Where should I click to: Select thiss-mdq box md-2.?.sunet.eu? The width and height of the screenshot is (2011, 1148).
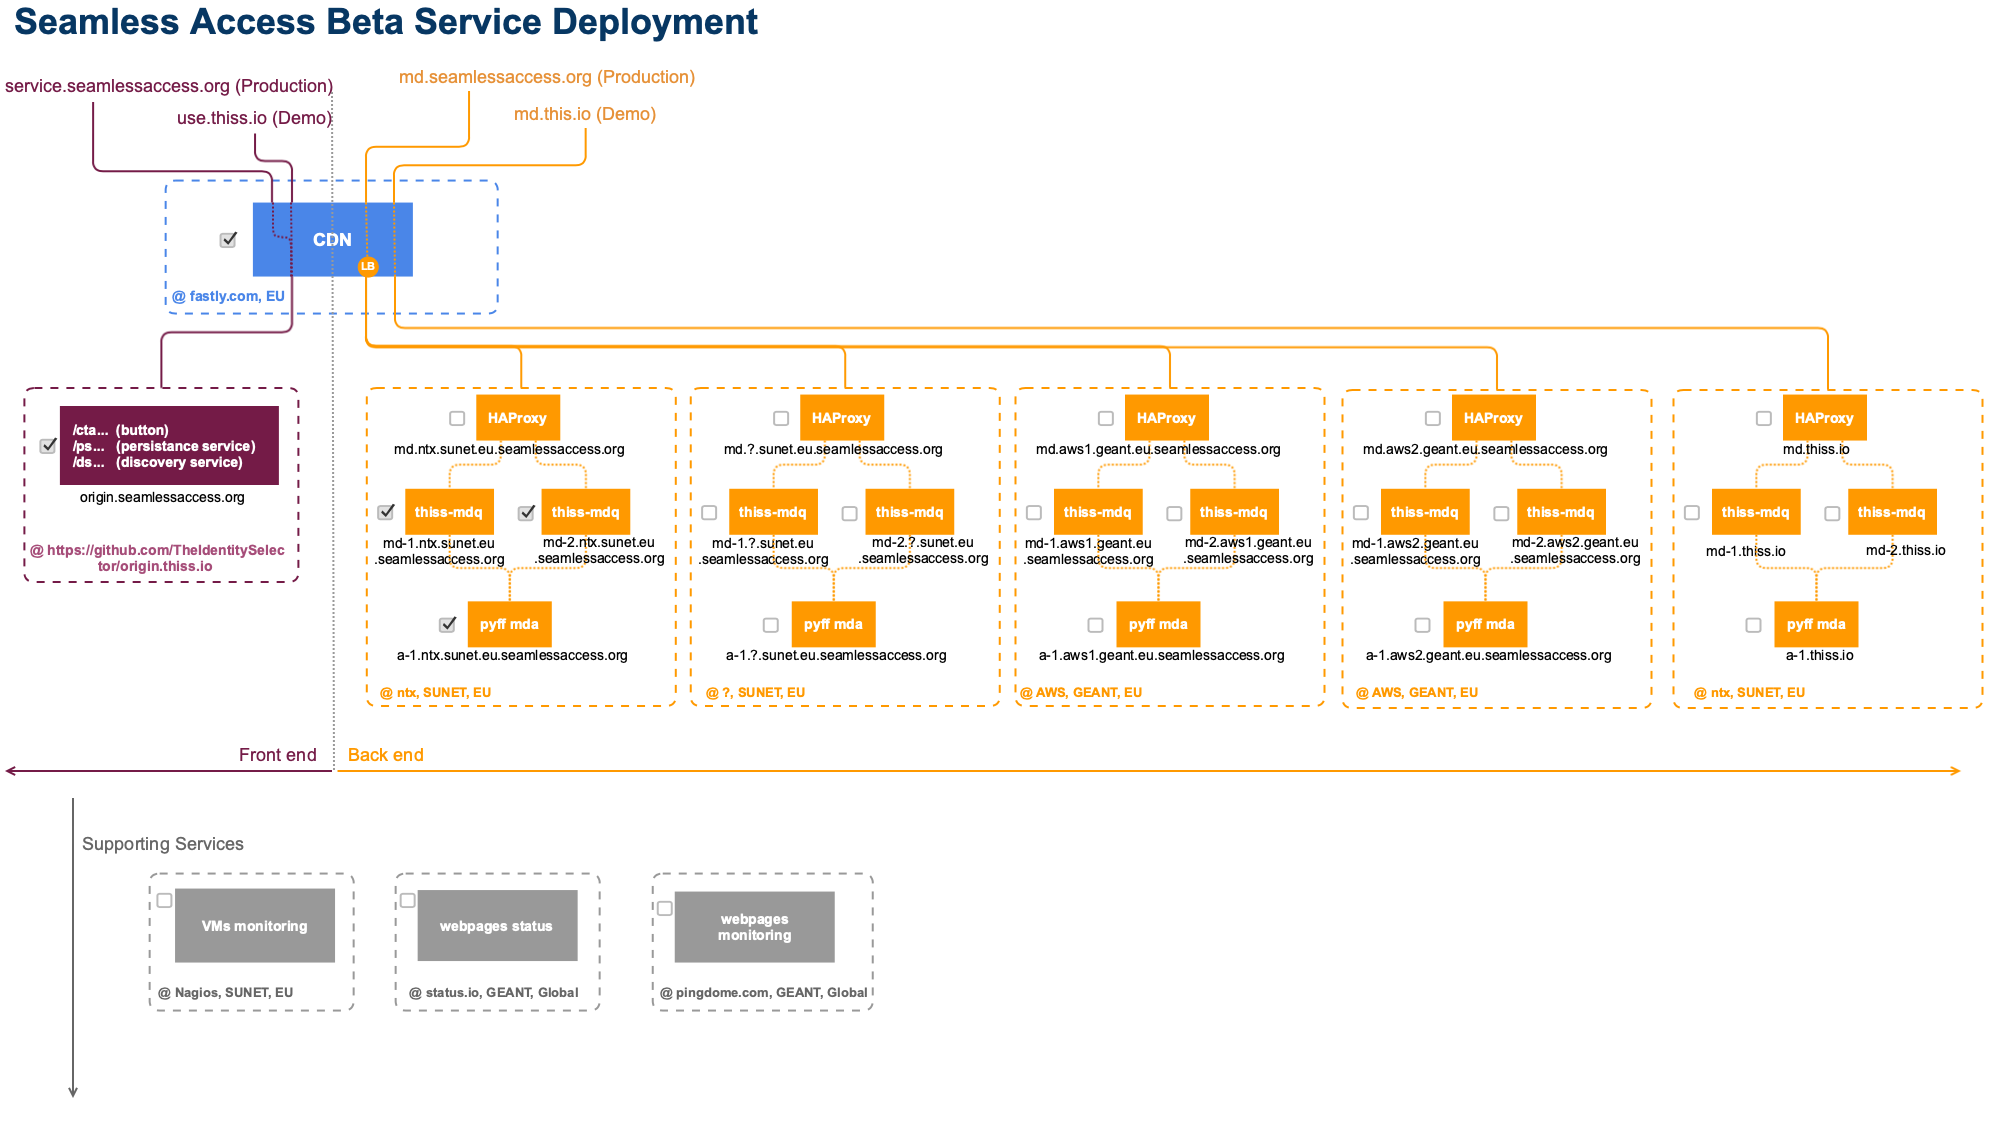click(x=910, y=512)
